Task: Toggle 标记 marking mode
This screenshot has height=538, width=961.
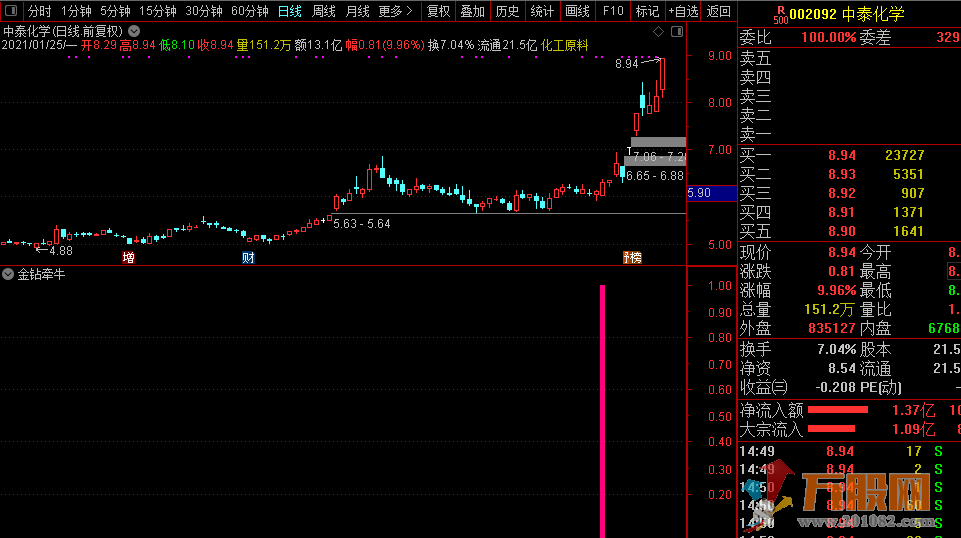Action: [x=647, y=11]
